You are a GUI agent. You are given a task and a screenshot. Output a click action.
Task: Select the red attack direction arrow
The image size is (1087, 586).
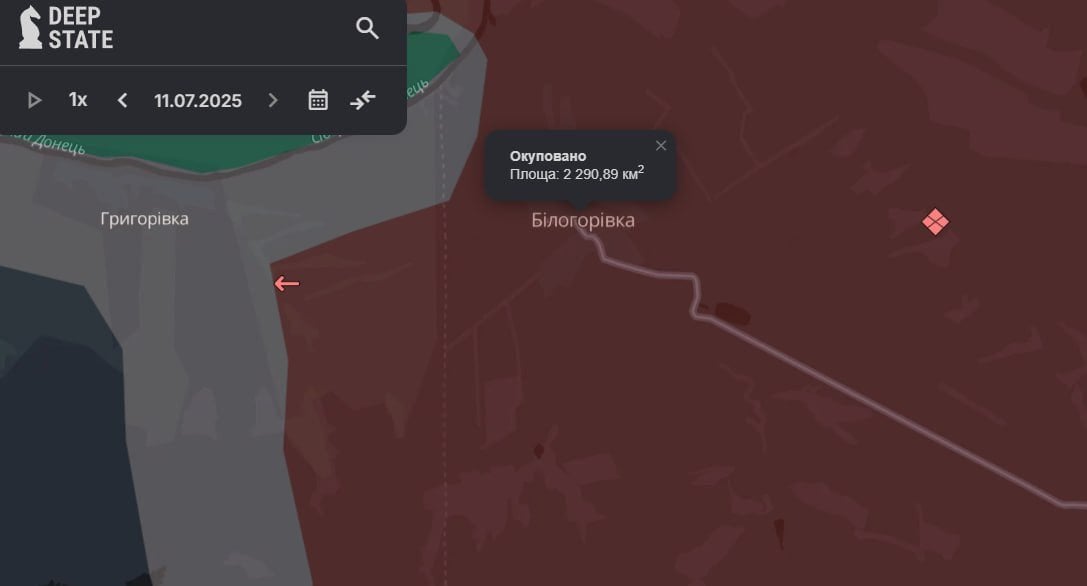[x=286, y=283]
